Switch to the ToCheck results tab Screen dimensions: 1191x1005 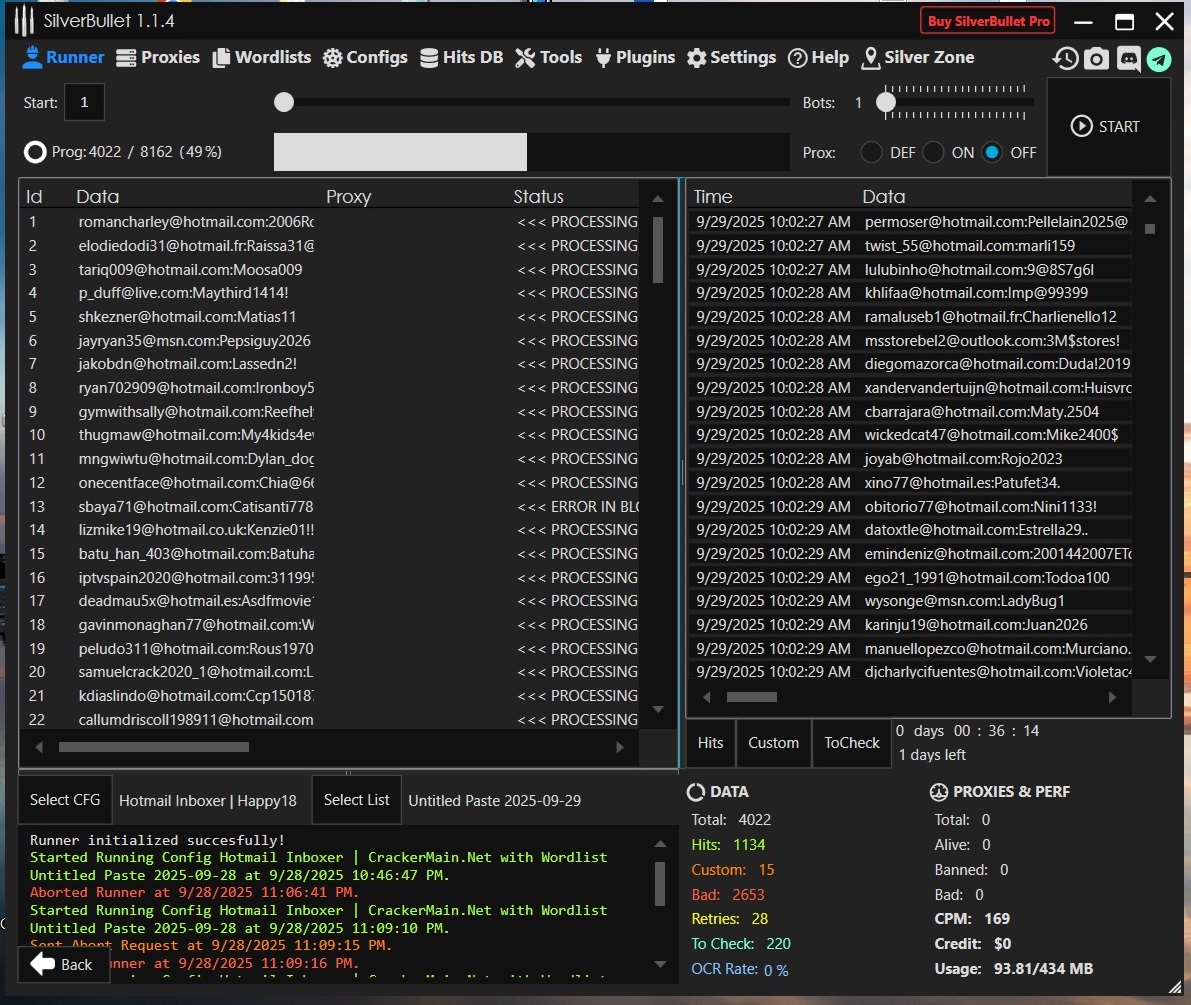(851, 743)
